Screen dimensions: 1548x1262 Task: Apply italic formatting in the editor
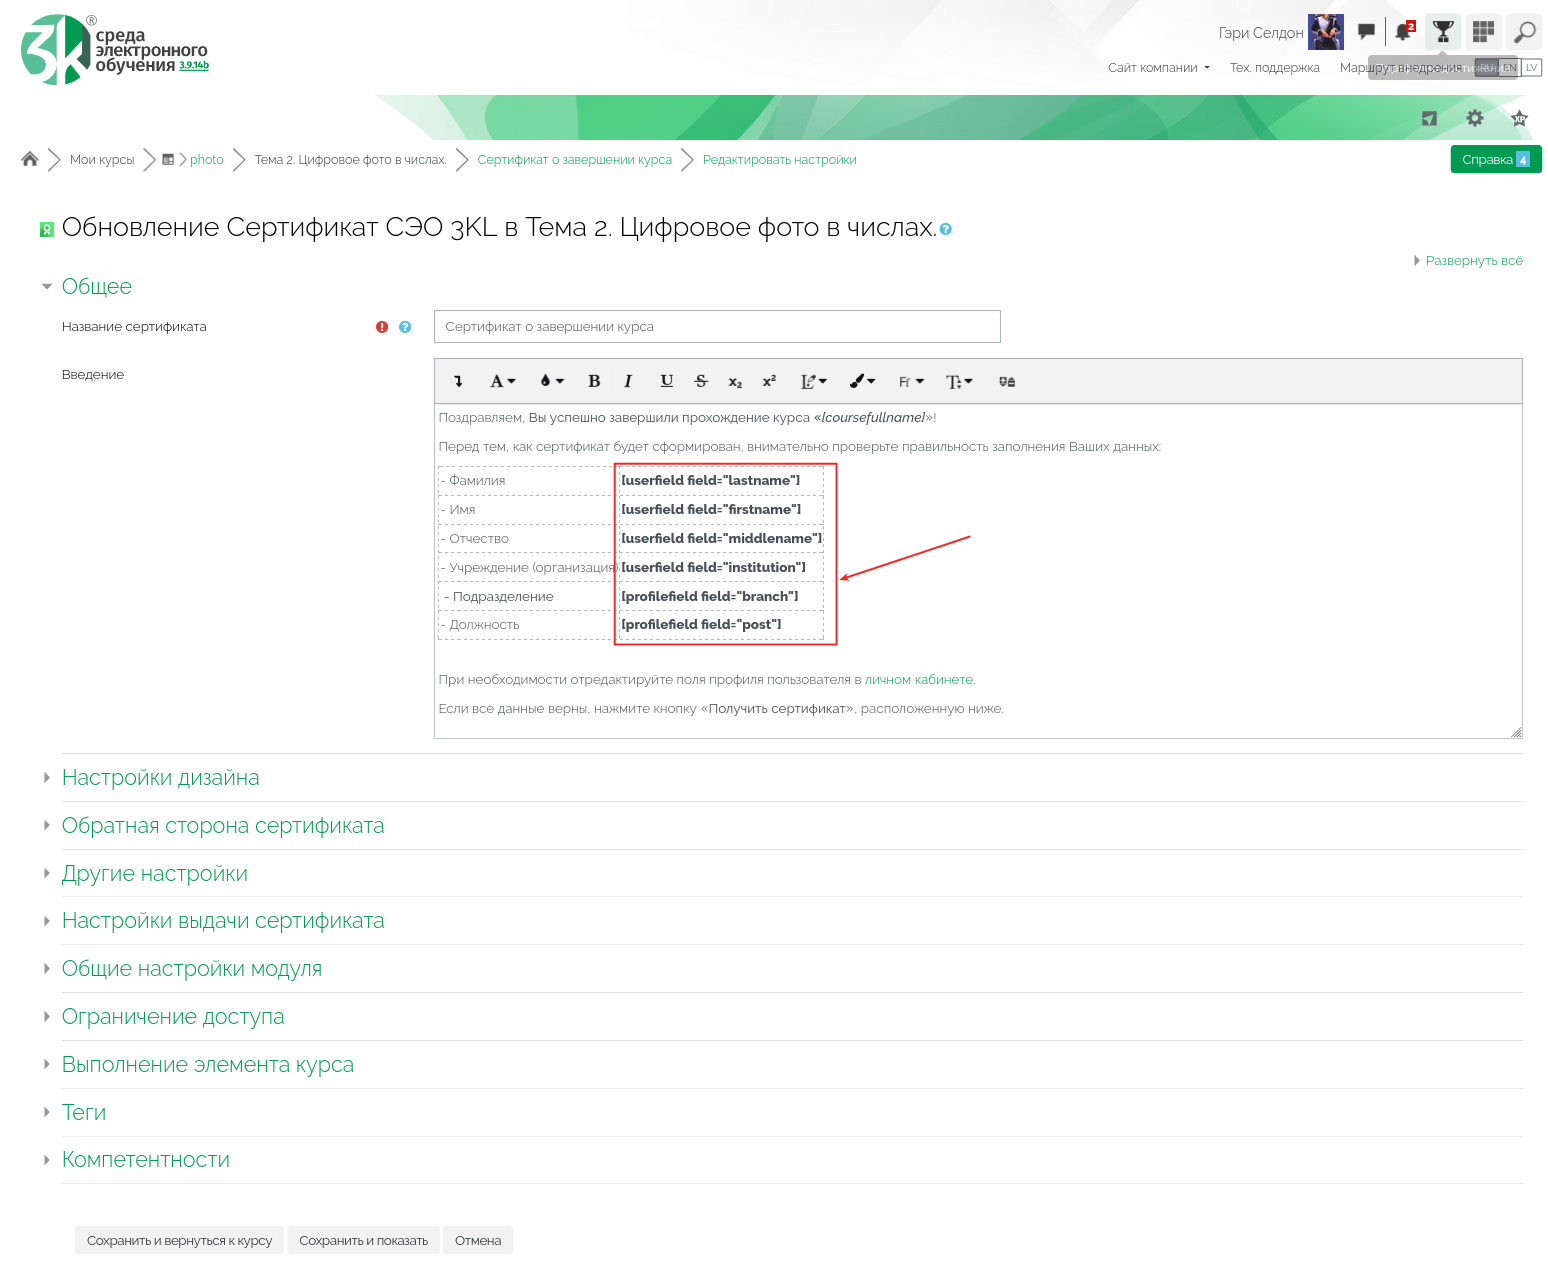pos(628,381)
